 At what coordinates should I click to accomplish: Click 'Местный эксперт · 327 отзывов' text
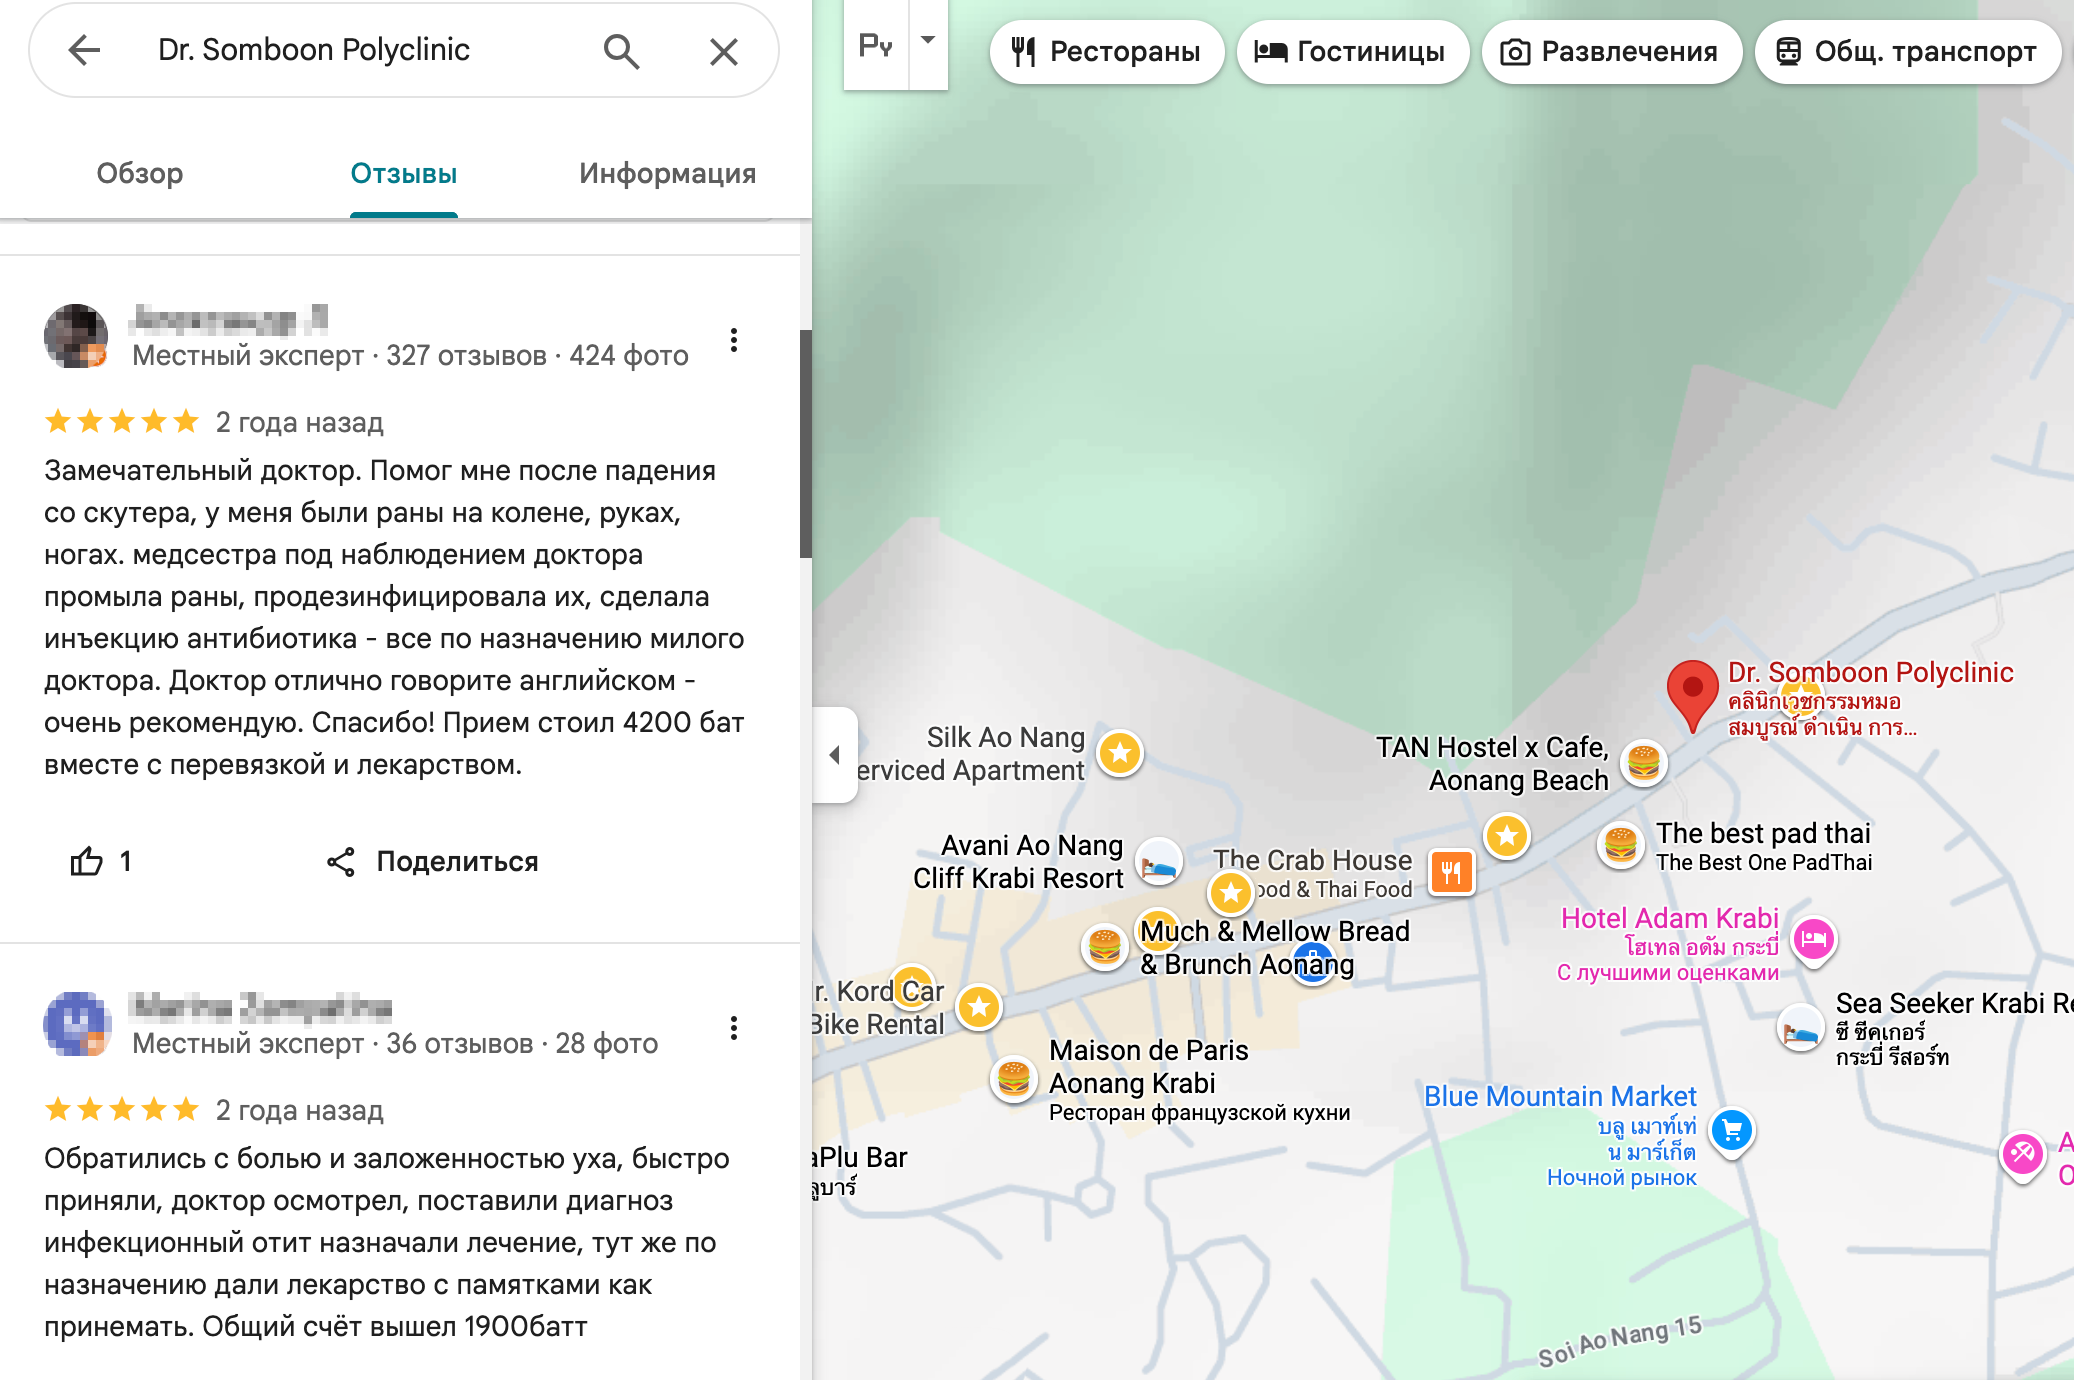[339, 355]
